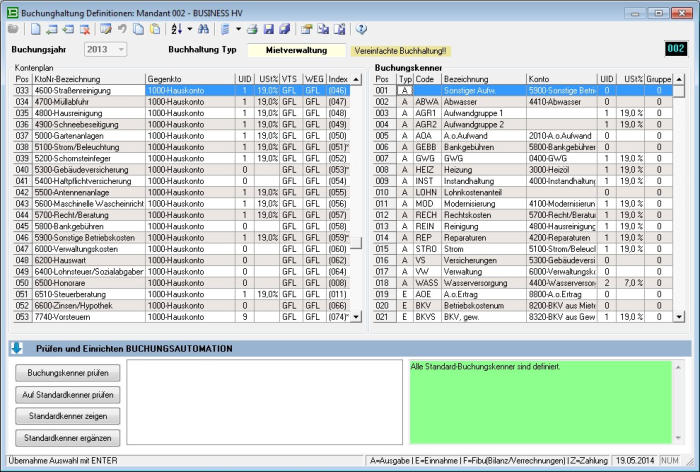Open search with the binoculars icon
Viewport: 700px width, 472px height.
pyautogui.click(x=203, y=29)
